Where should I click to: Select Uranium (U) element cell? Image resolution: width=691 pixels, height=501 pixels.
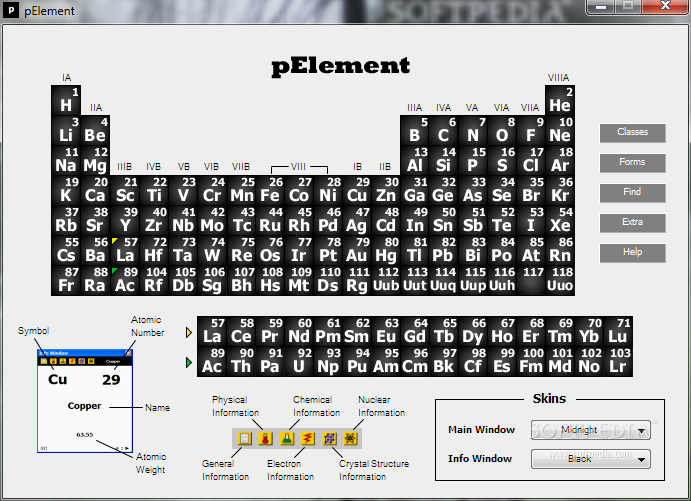[299, 361]
